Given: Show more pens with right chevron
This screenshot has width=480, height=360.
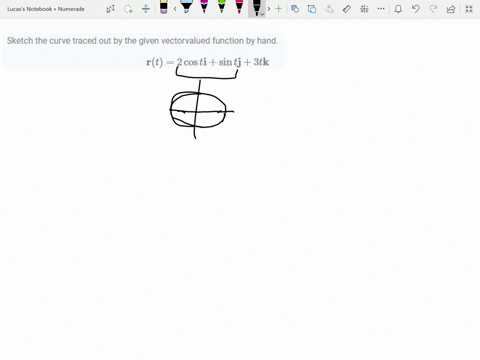Looking at the screenshot, I should point(269,9).
